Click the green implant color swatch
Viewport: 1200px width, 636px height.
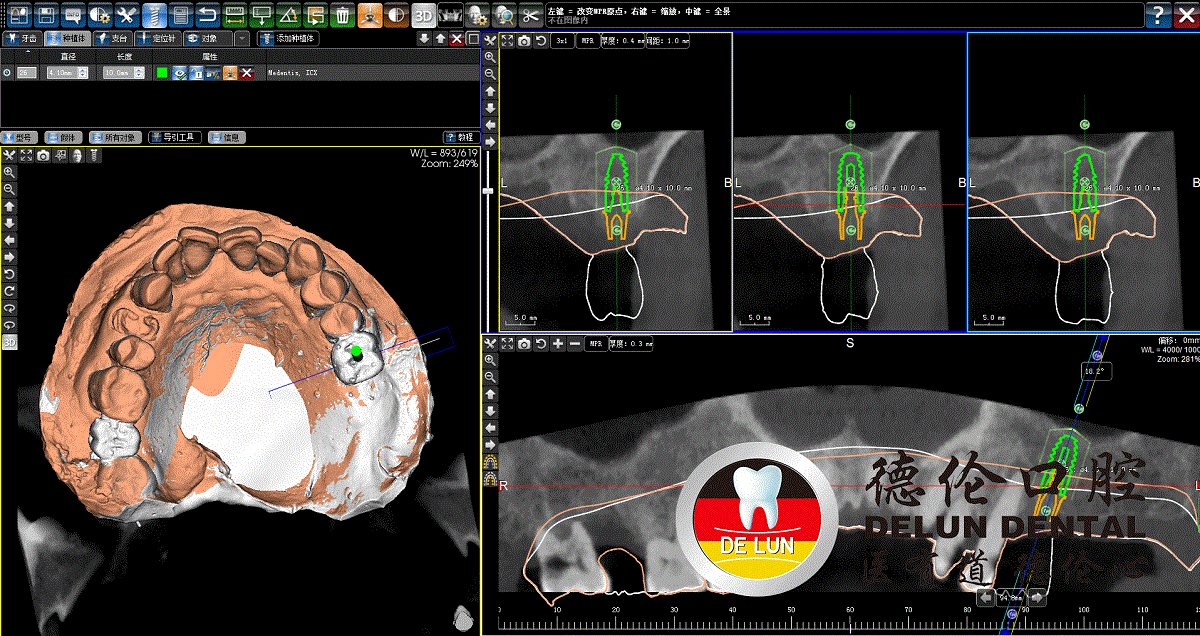[x=162, y=73]
